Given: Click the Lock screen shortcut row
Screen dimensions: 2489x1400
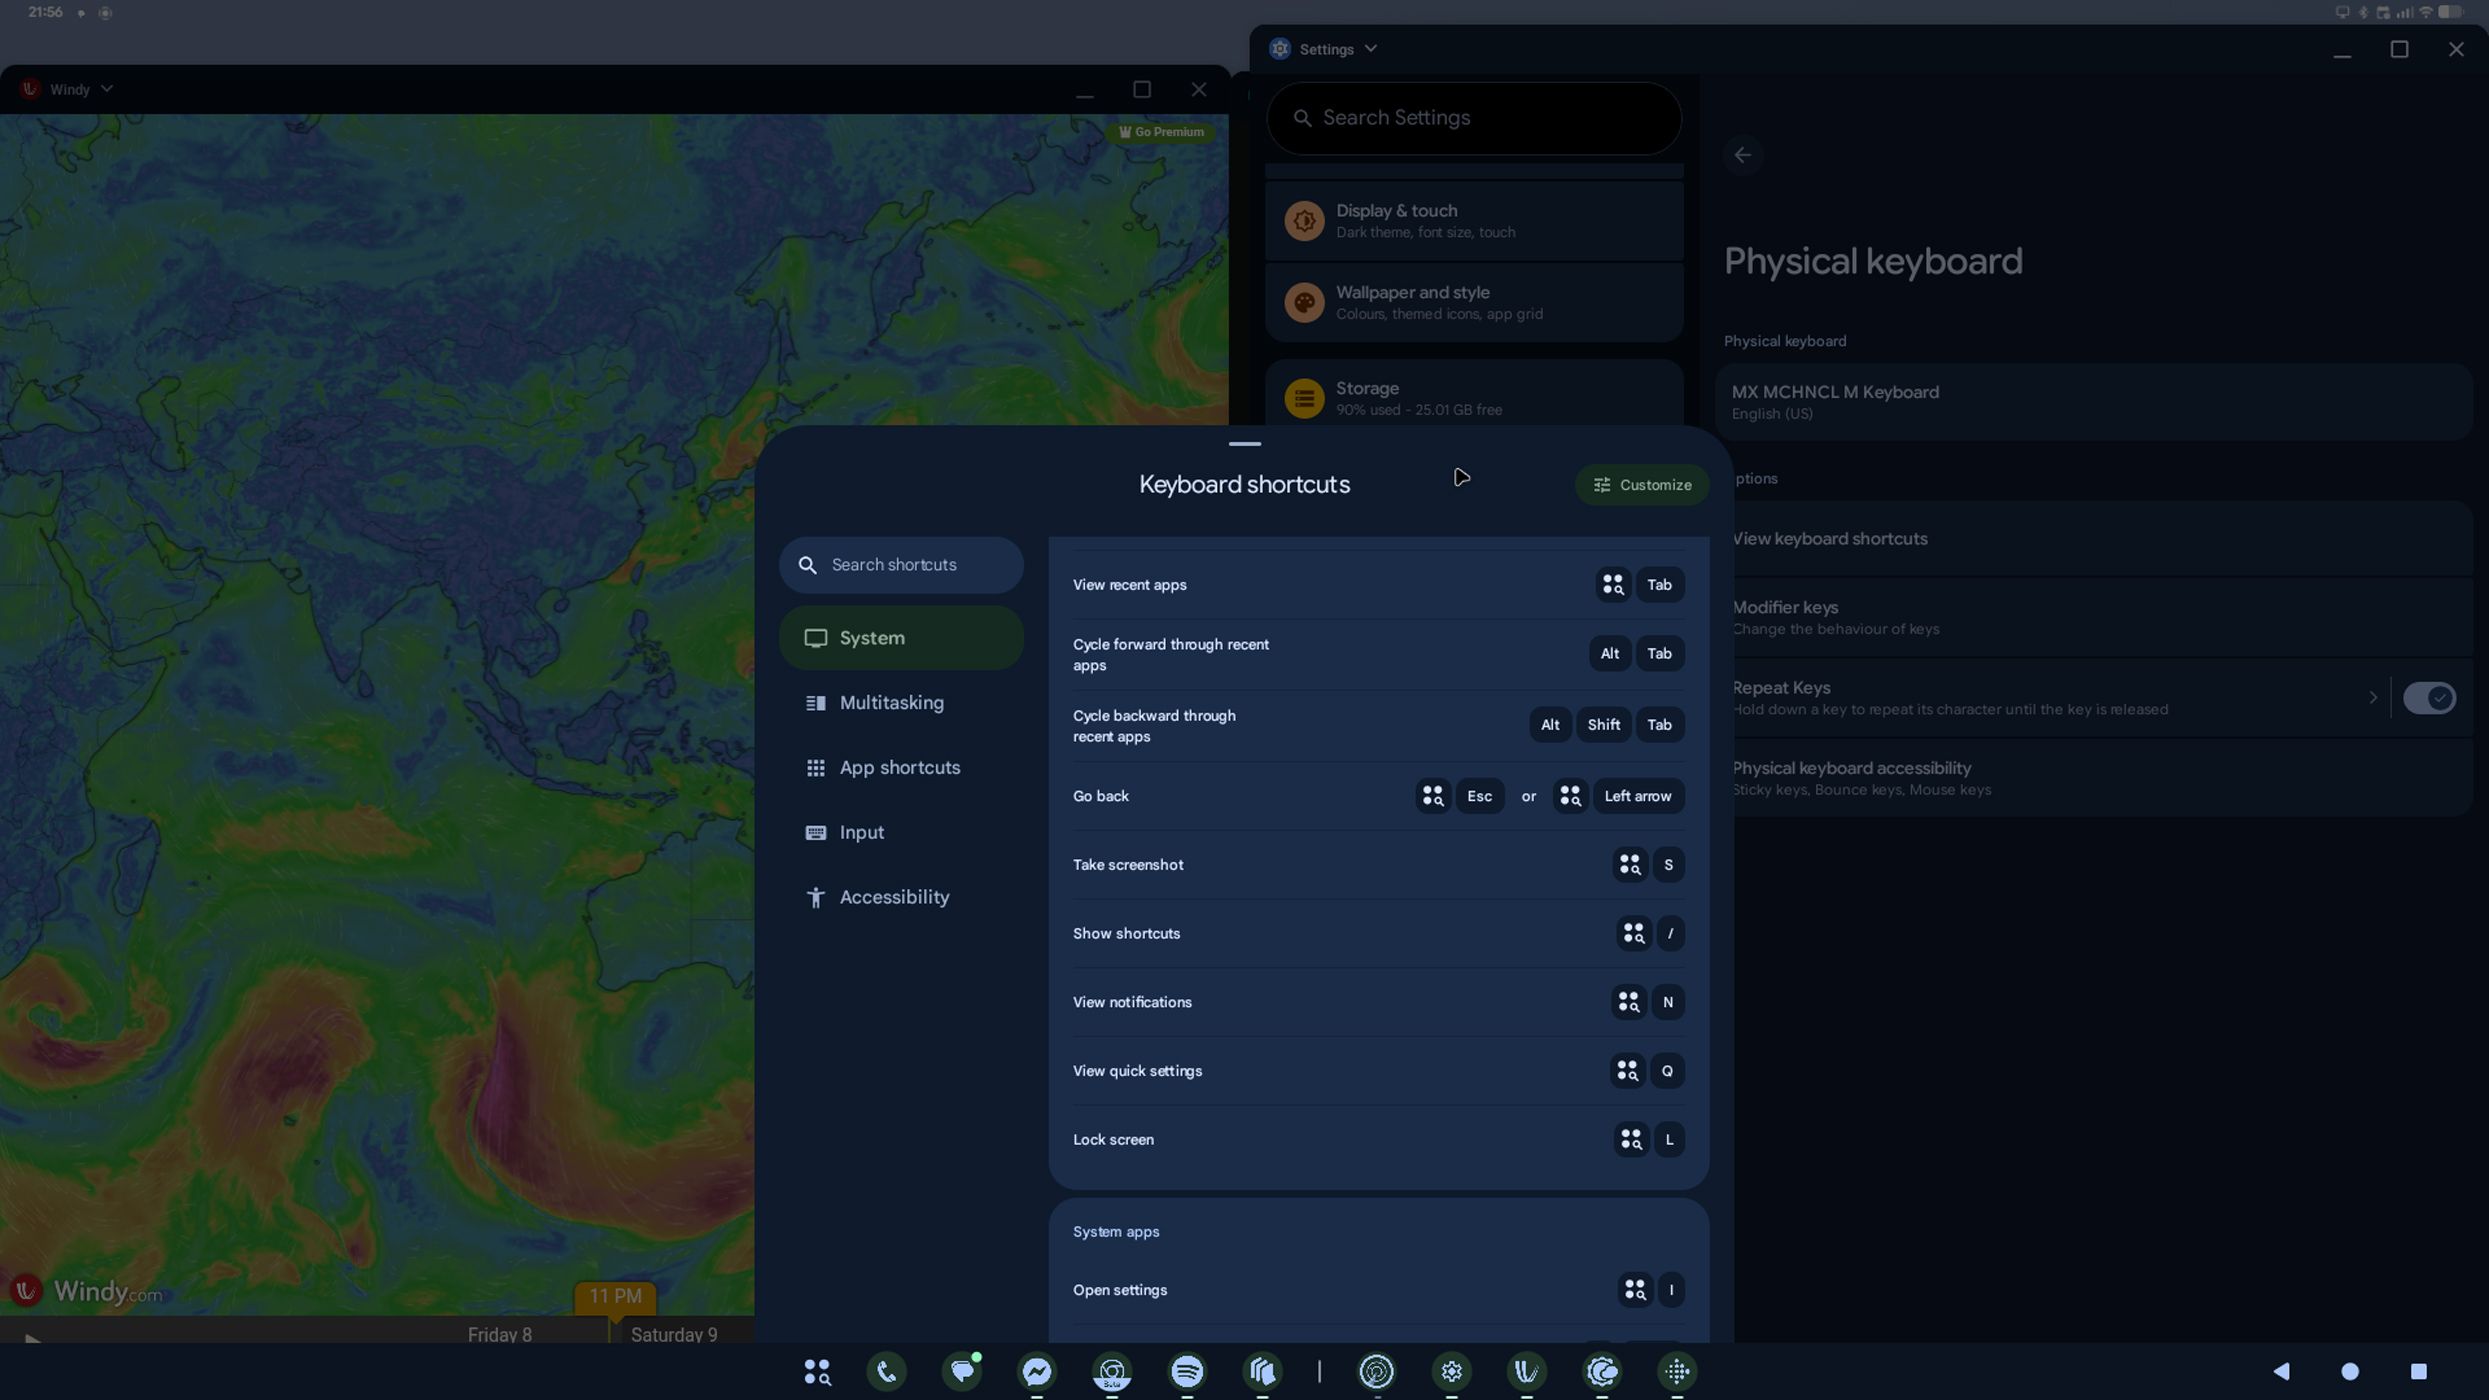Looking at the screenshot, I should click(1378, 1140).
